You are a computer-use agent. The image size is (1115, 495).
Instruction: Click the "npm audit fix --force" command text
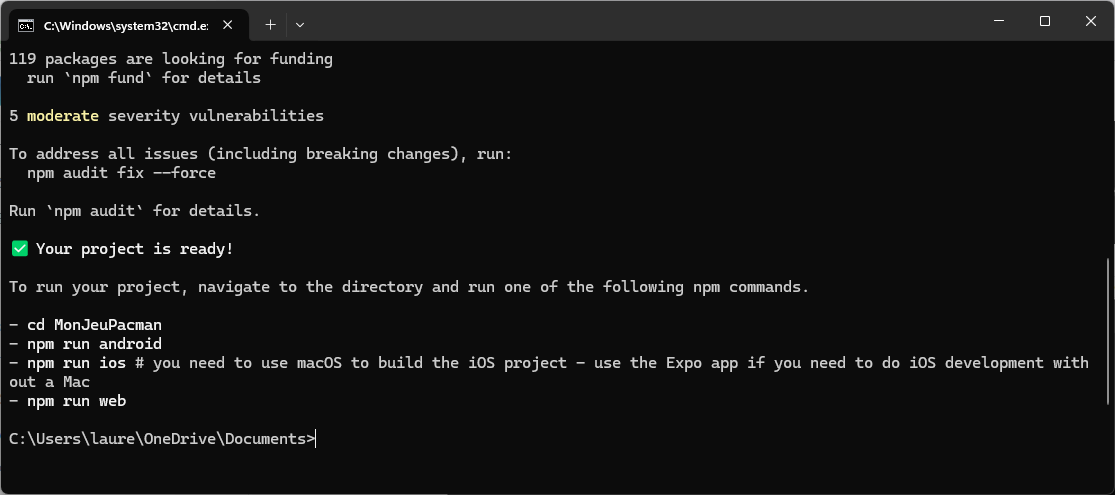[122, 173]
